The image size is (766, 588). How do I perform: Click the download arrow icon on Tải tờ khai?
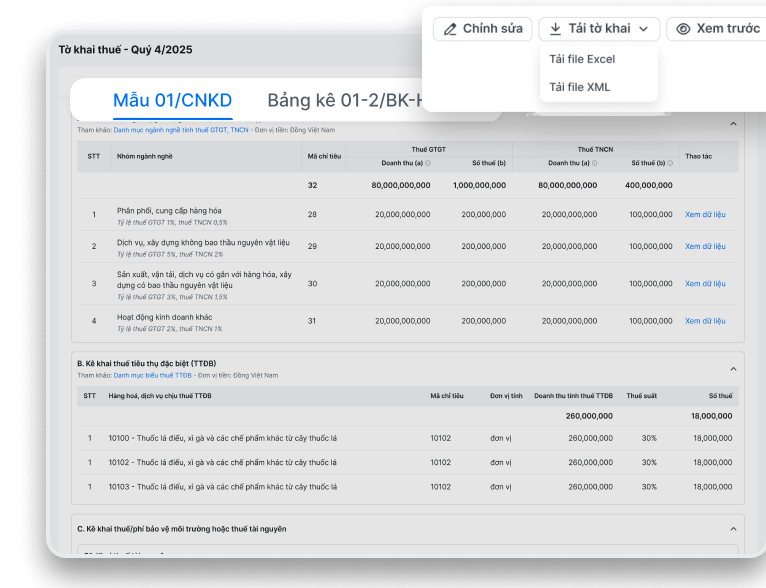click(x=555, y=29)
